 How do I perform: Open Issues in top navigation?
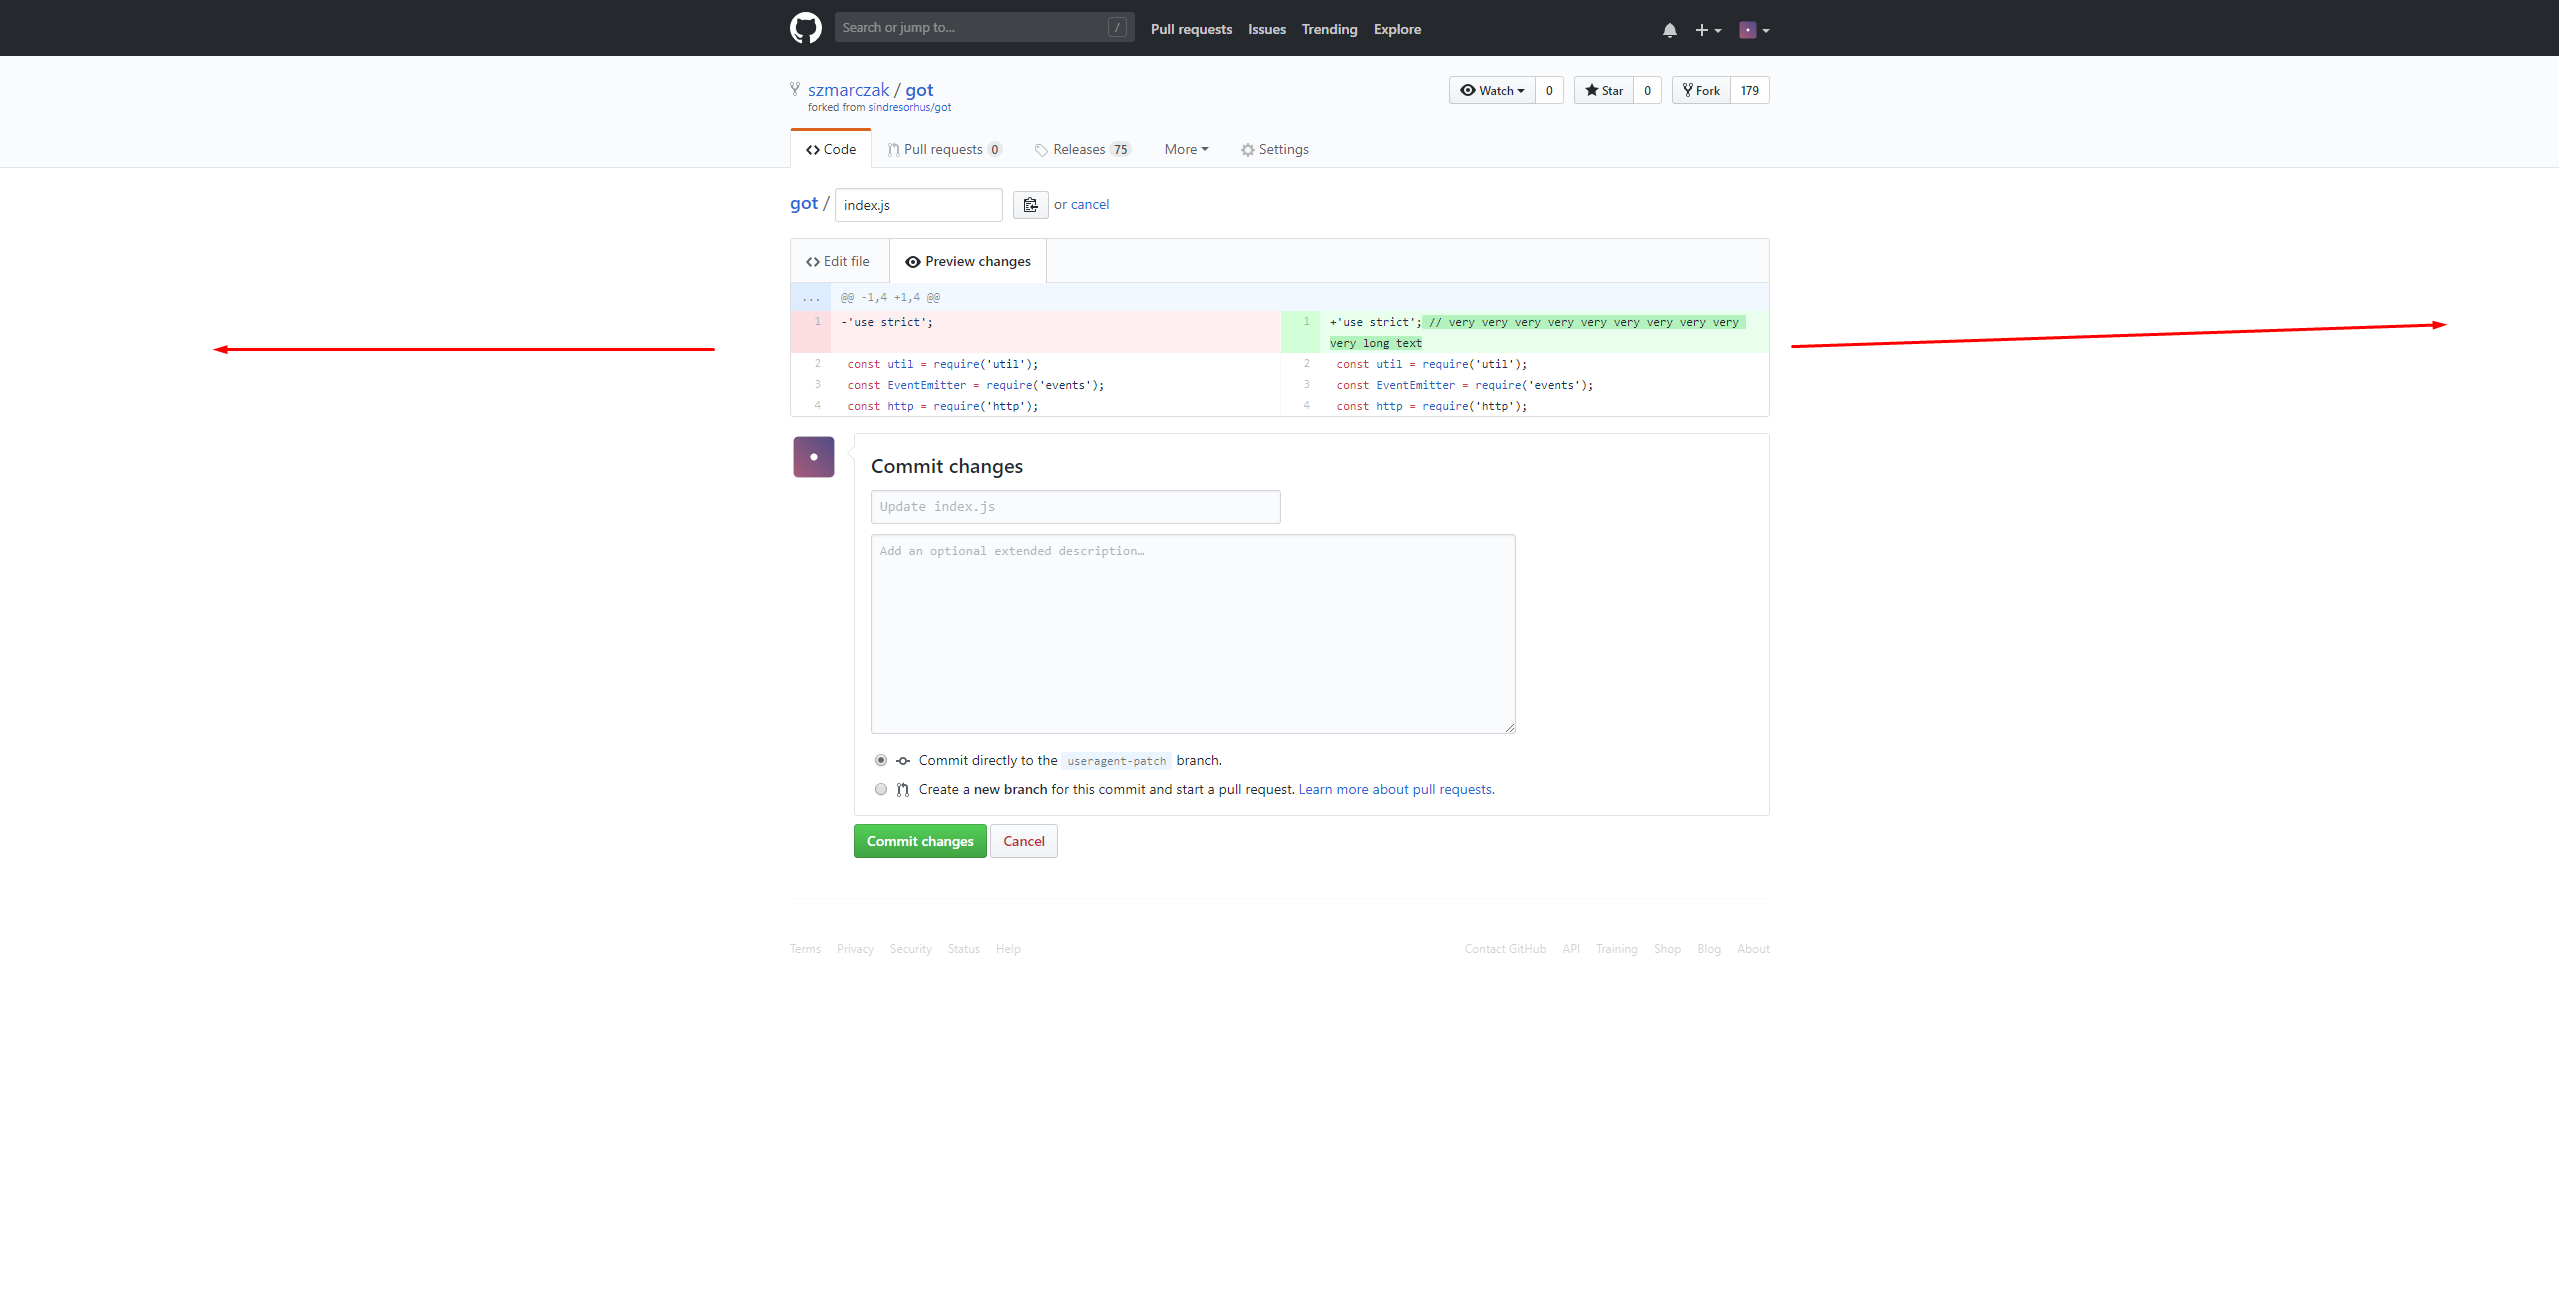point(1267,29)
